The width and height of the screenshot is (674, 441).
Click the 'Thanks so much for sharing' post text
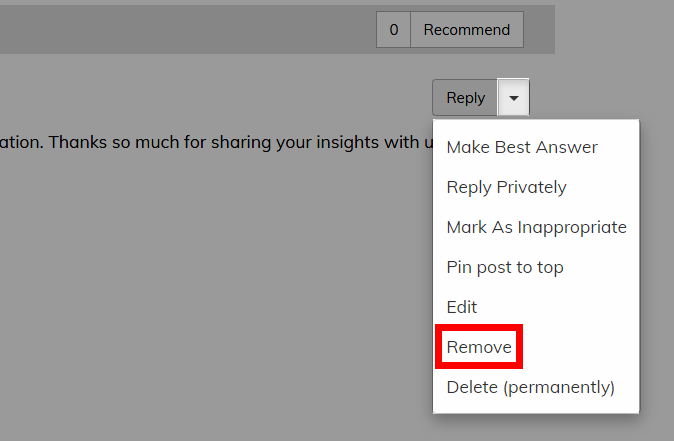[217, 142]
